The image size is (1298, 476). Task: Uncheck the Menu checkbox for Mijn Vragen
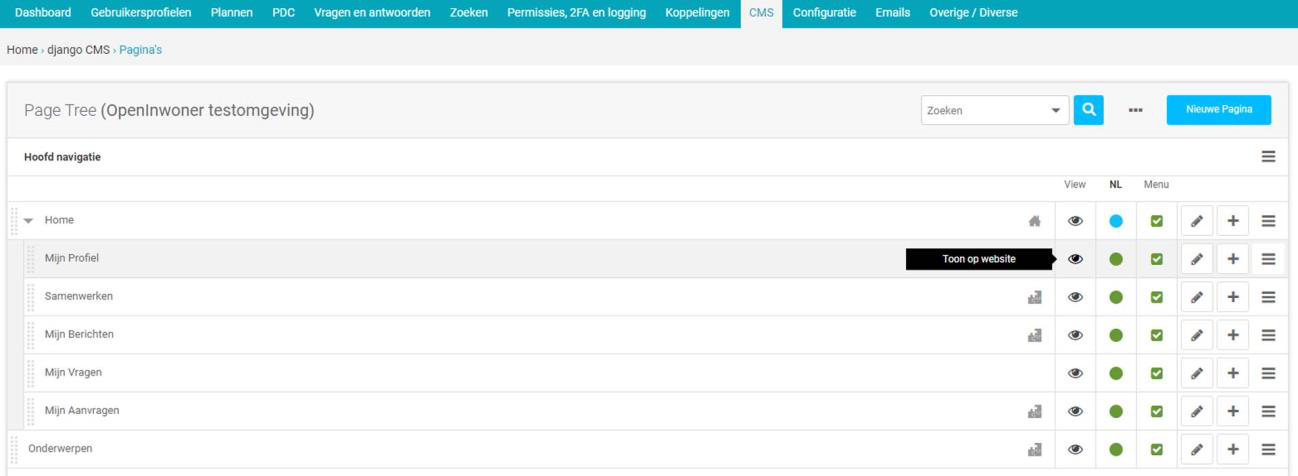[1156, 373]
